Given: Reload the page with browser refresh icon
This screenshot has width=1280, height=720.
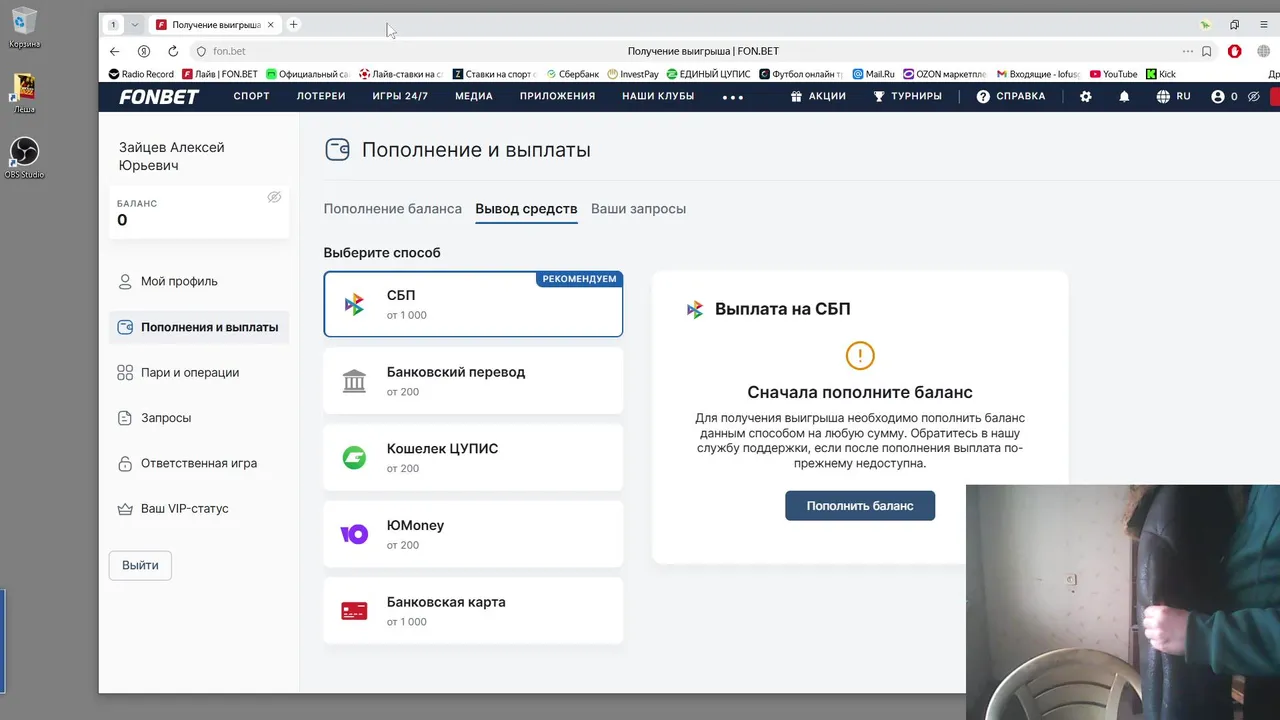Looking at the screenshot, I should 173,51.
